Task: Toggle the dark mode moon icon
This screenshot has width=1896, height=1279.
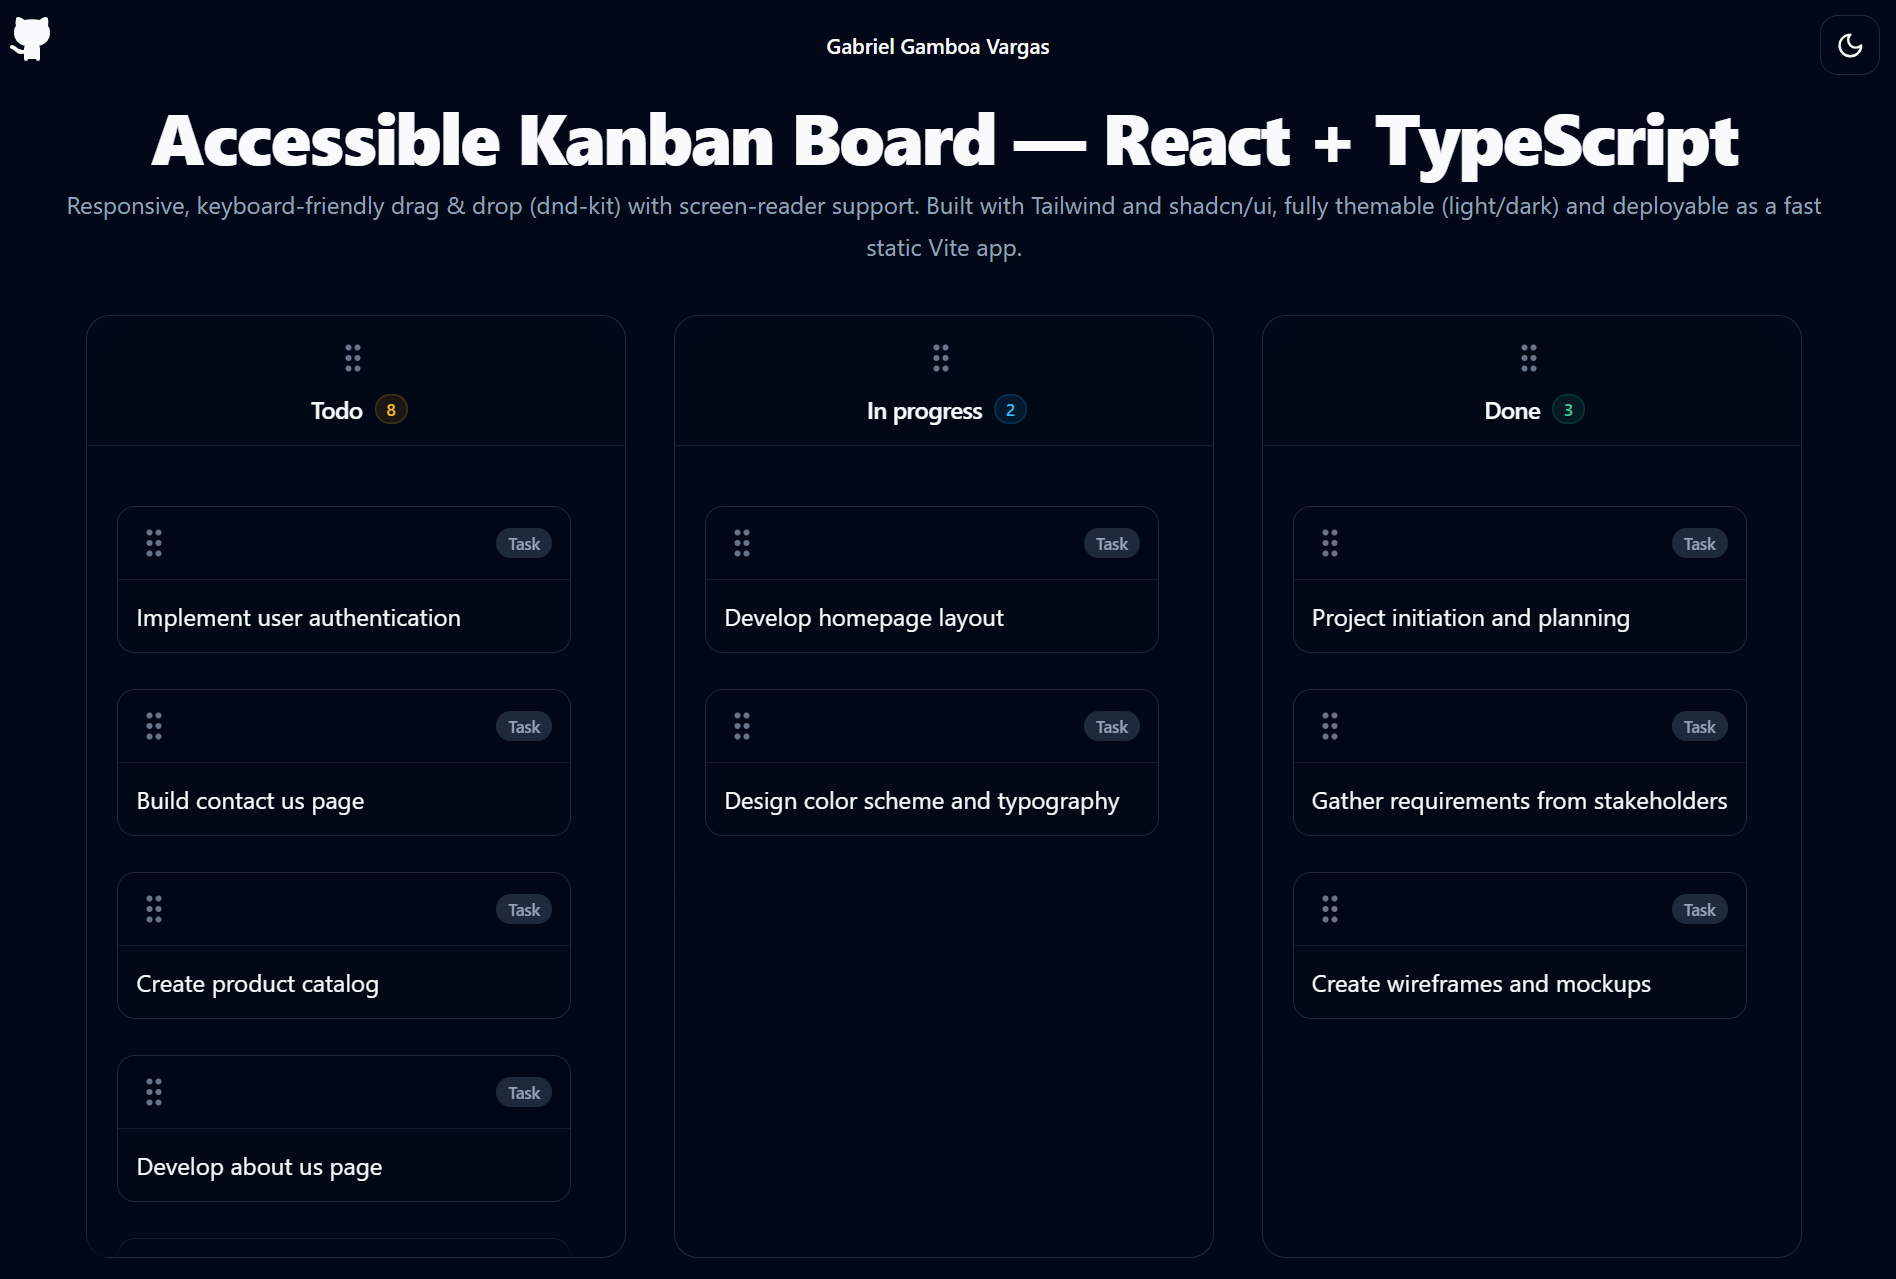Action: [x=1849, y=45]
